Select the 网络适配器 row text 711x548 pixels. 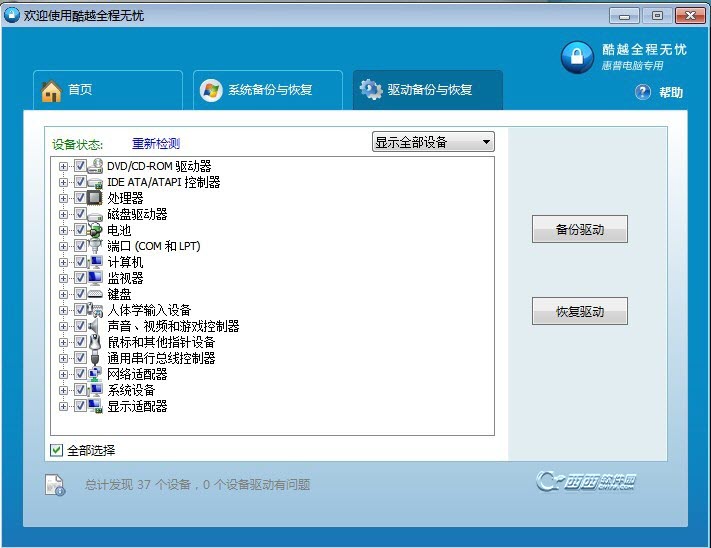137,374
